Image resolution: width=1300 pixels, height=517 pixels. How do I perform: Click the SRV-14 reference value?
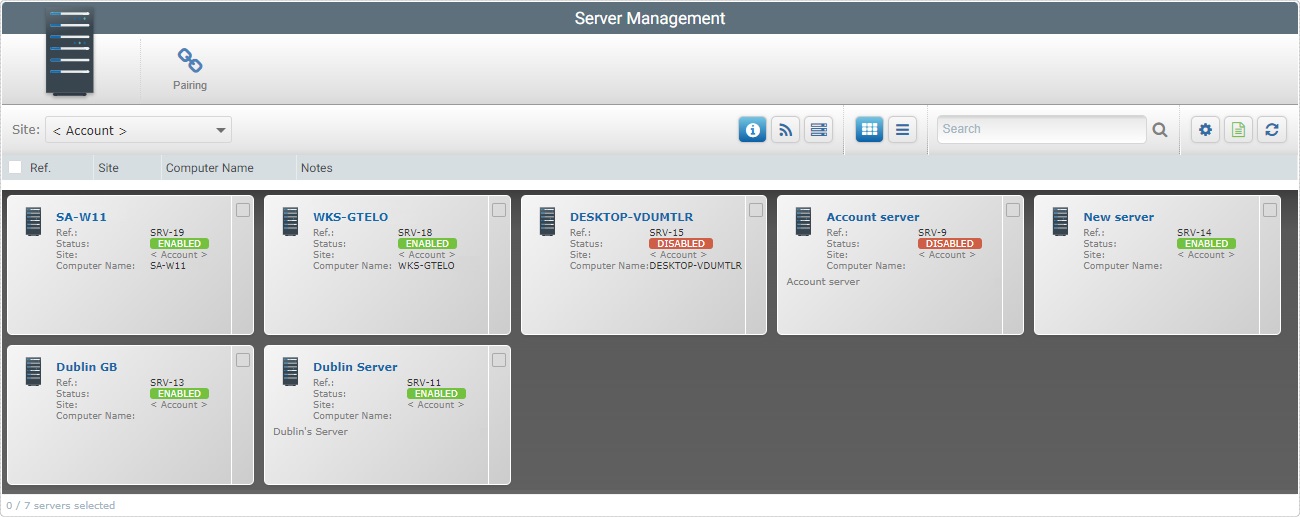coord(1194,233)
